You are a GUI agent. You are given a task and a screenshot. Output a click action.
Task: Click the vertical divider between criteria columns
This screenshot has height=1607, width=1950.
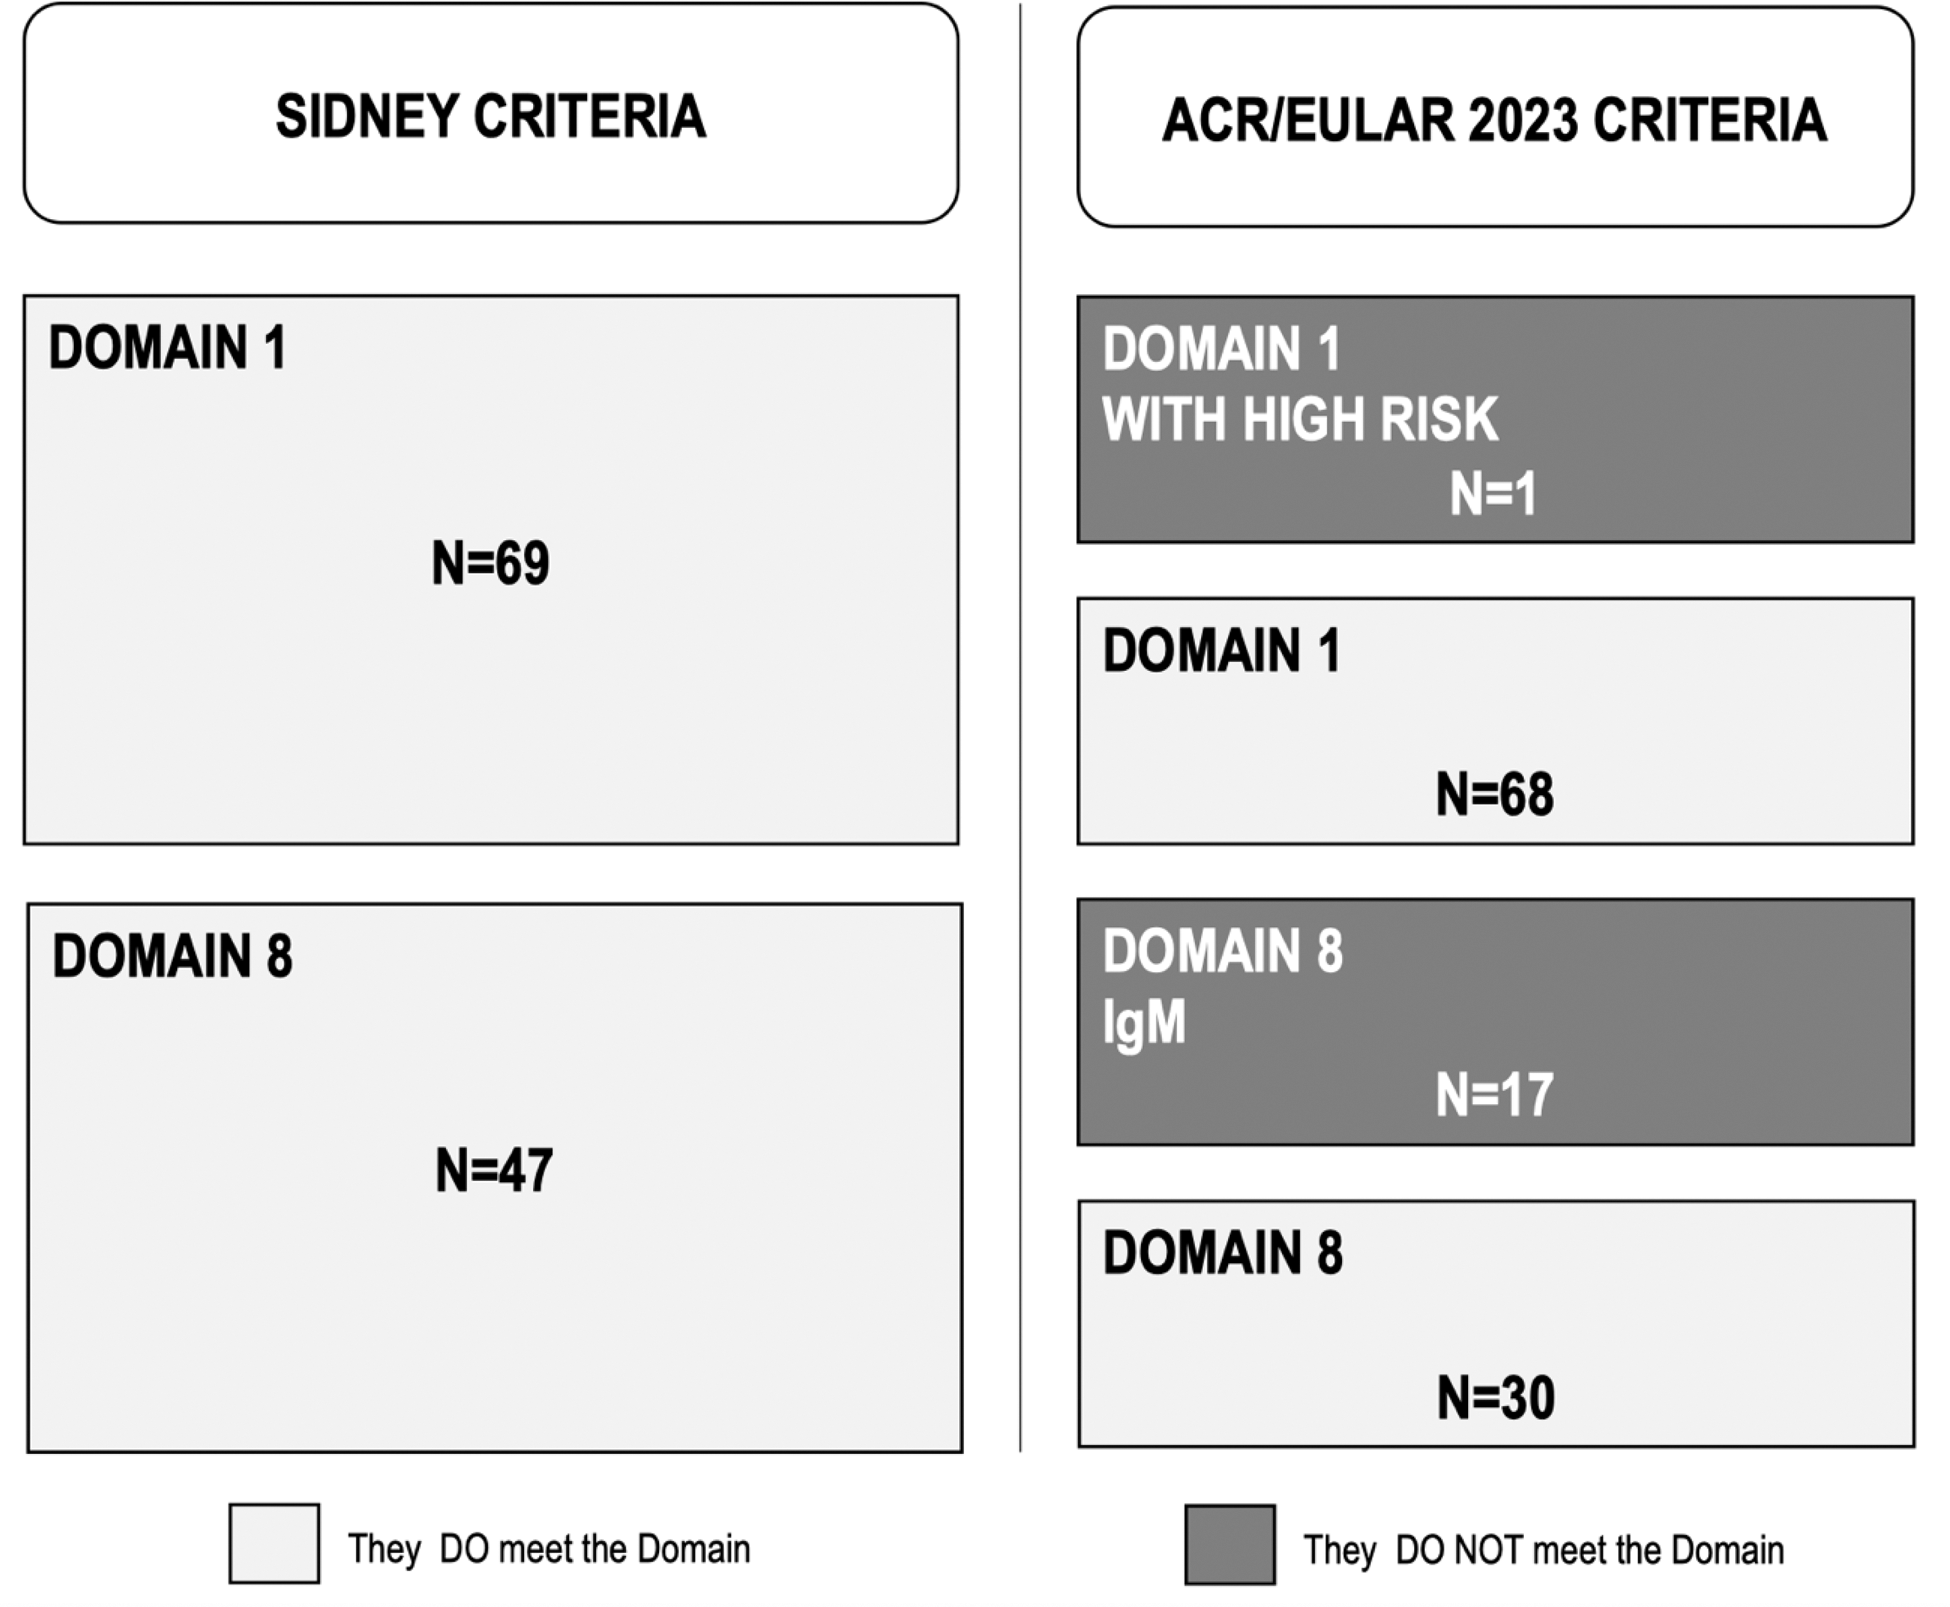1020,727
